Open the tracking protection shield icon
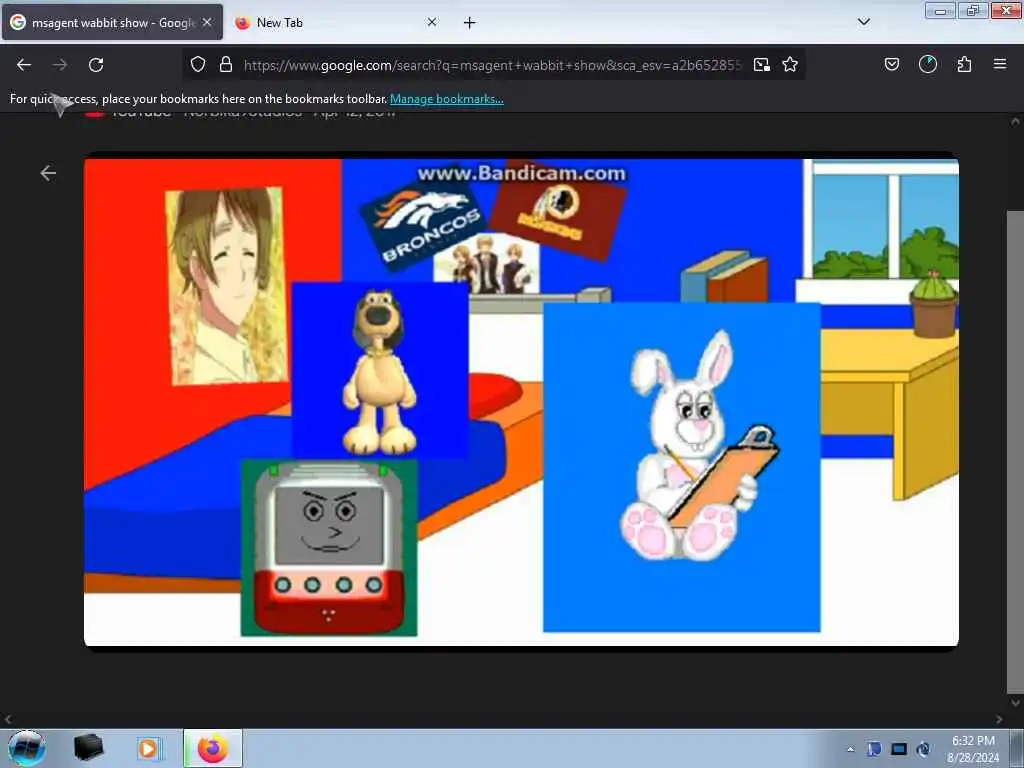1024x768 pixels. [x=198, y=65]
